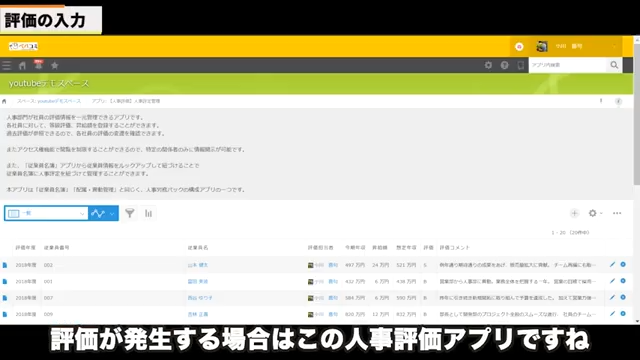The height and width of the screenshot is (360, 640).
Task: Expand the user account dropdown arrow
Action: coord(614,47)
